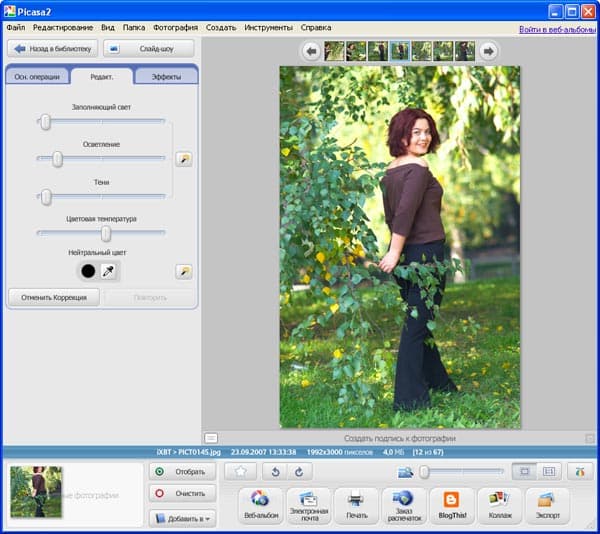
Task: Click the Цветовая температура slider handle
Action: 105,233
